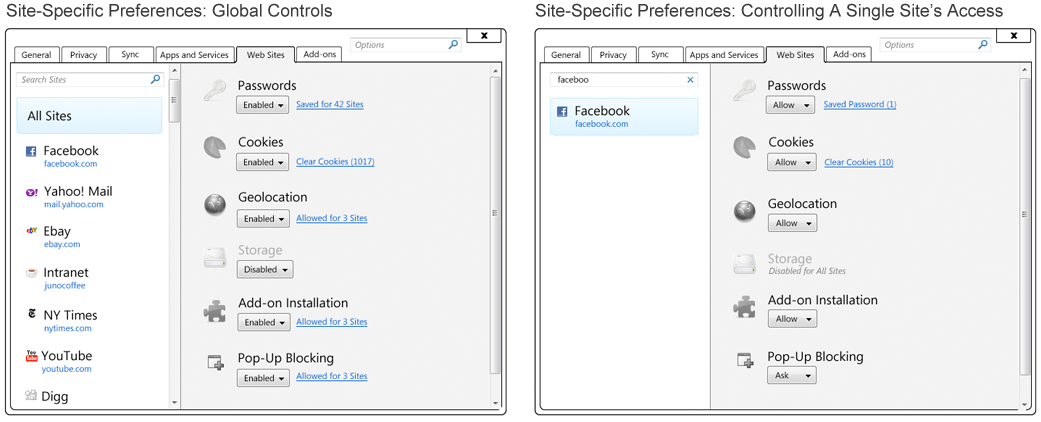
Task: Click the Yahoo! Mail site icon
Action: (32, 192)
